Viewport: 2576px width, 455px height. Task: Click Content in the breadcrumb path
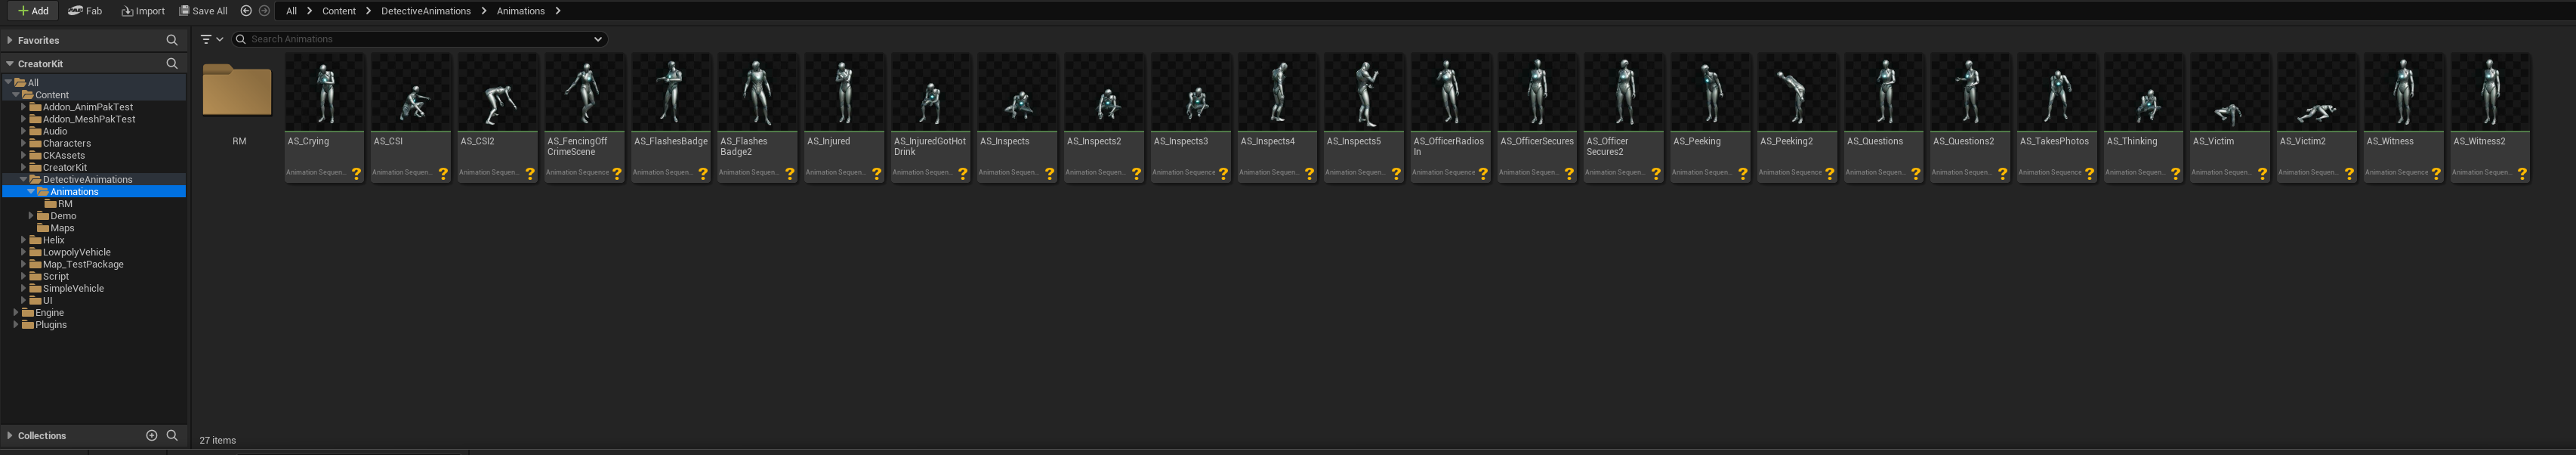coord(338,11)
